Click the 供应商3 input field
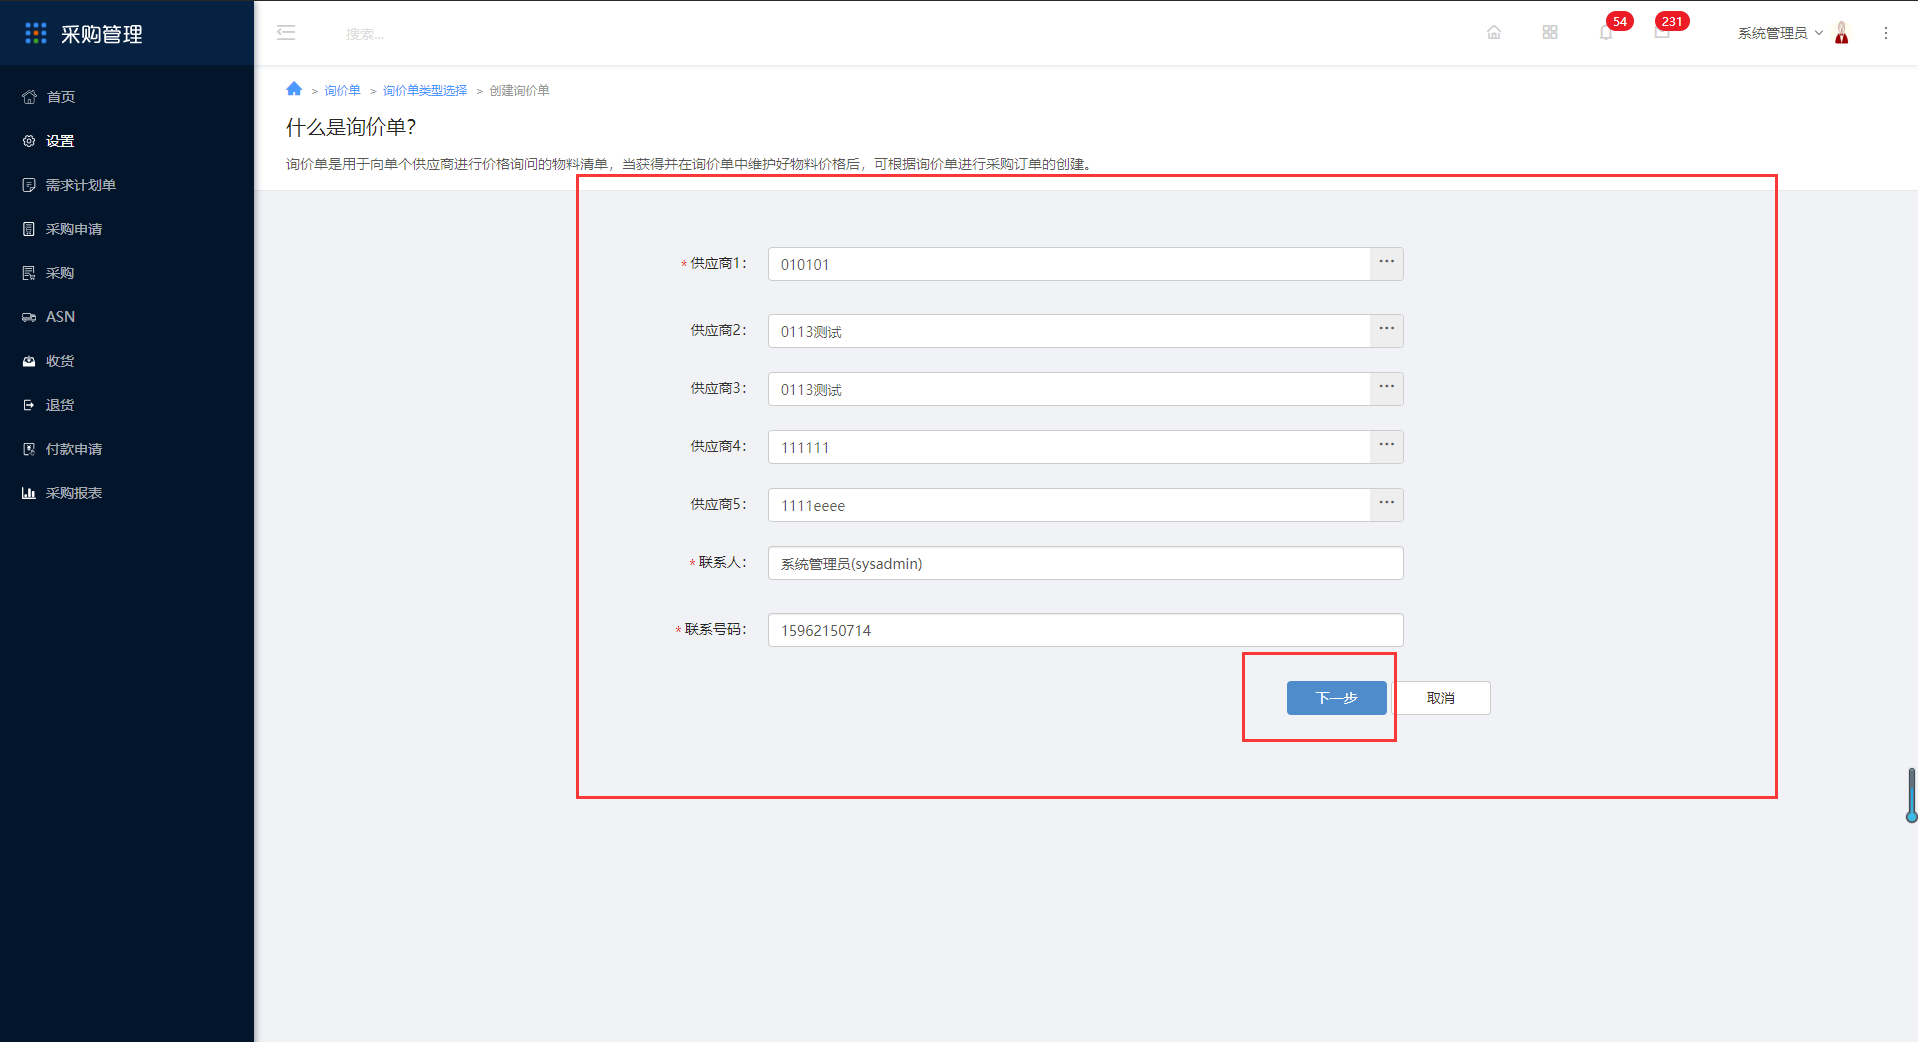1918x1042 pixels. 1069,389
